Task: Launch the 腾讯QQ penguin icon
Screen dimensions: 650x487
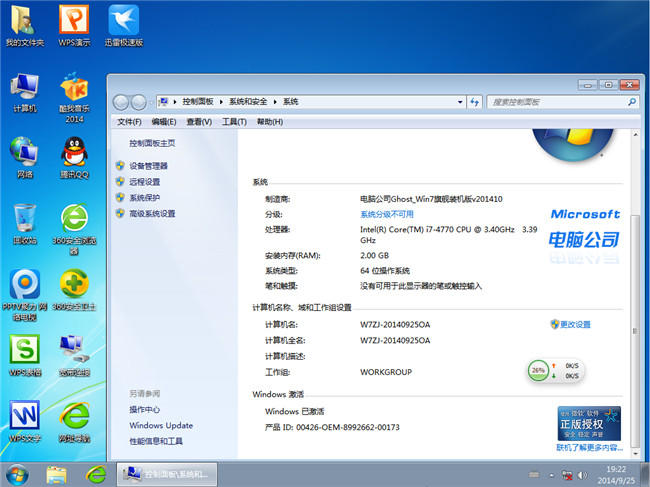Action: pos(74,157)
